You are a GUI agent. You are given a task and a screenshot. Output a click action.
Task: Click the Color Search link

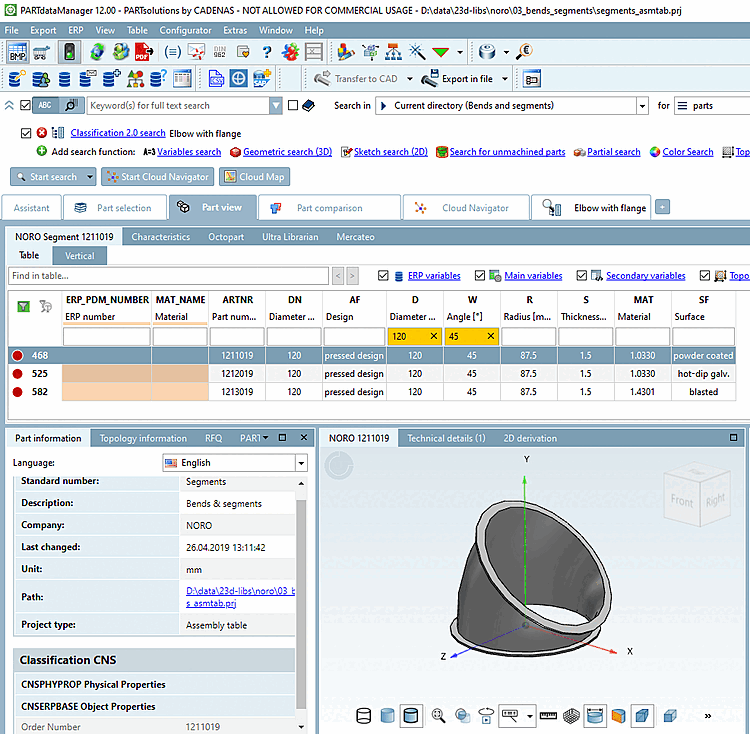click(x=687, y=152)
